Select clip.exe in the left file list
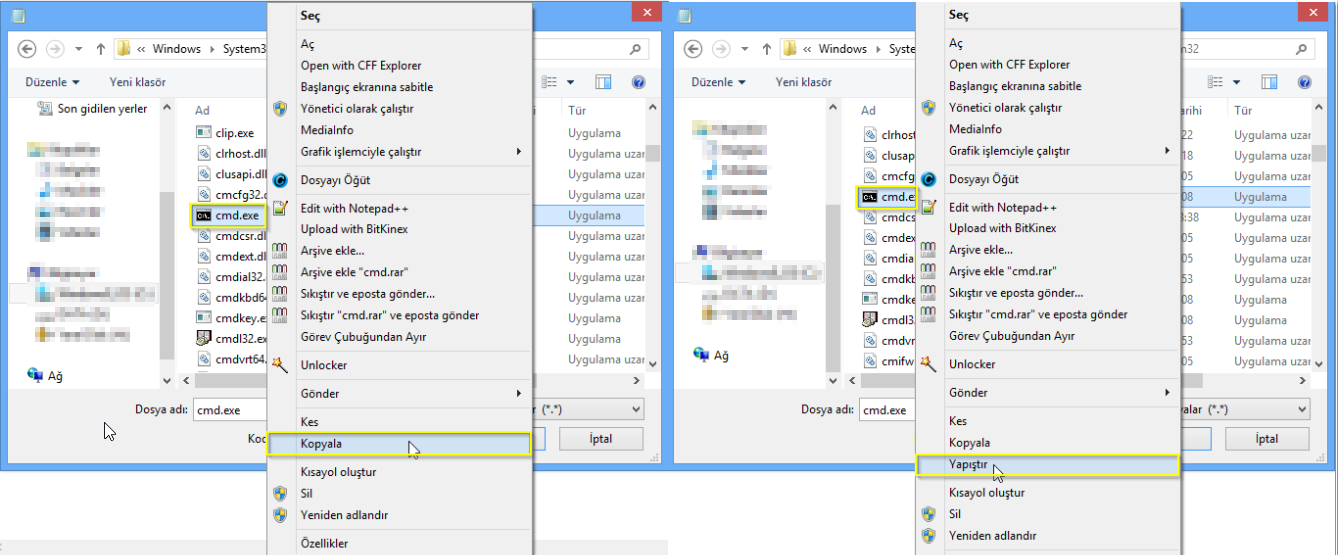This screenshot has height=555, width=1338. pos(236,132)
